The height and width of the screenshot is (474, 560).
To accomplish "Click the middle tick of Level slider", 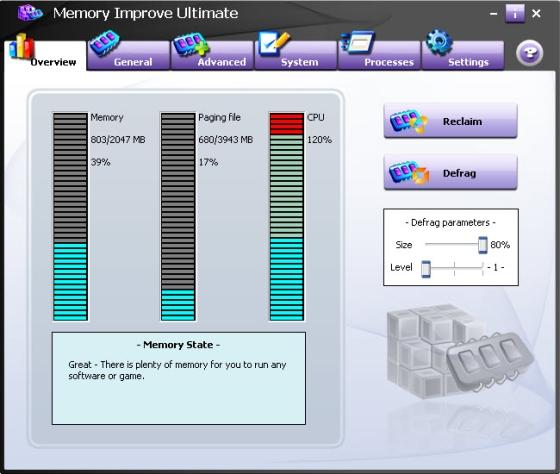I will pos(454,269).
